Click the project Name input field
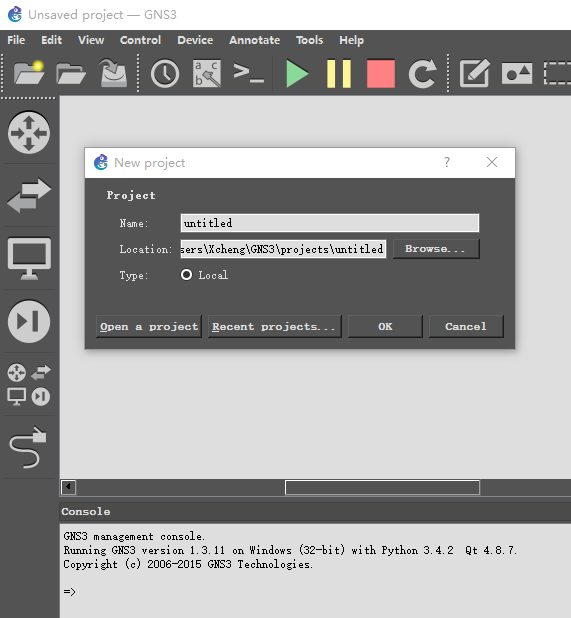 [330, 223]
